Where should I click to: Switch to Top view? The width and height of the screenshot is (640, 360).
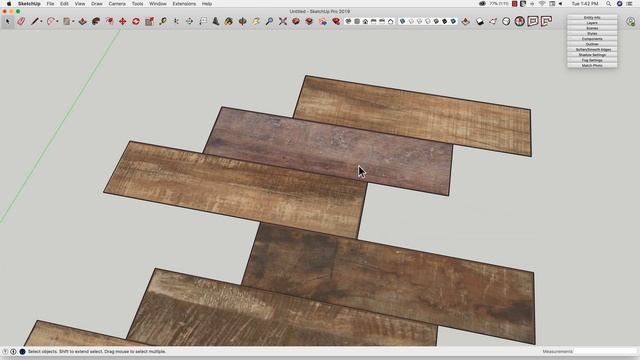coord(357,21)
